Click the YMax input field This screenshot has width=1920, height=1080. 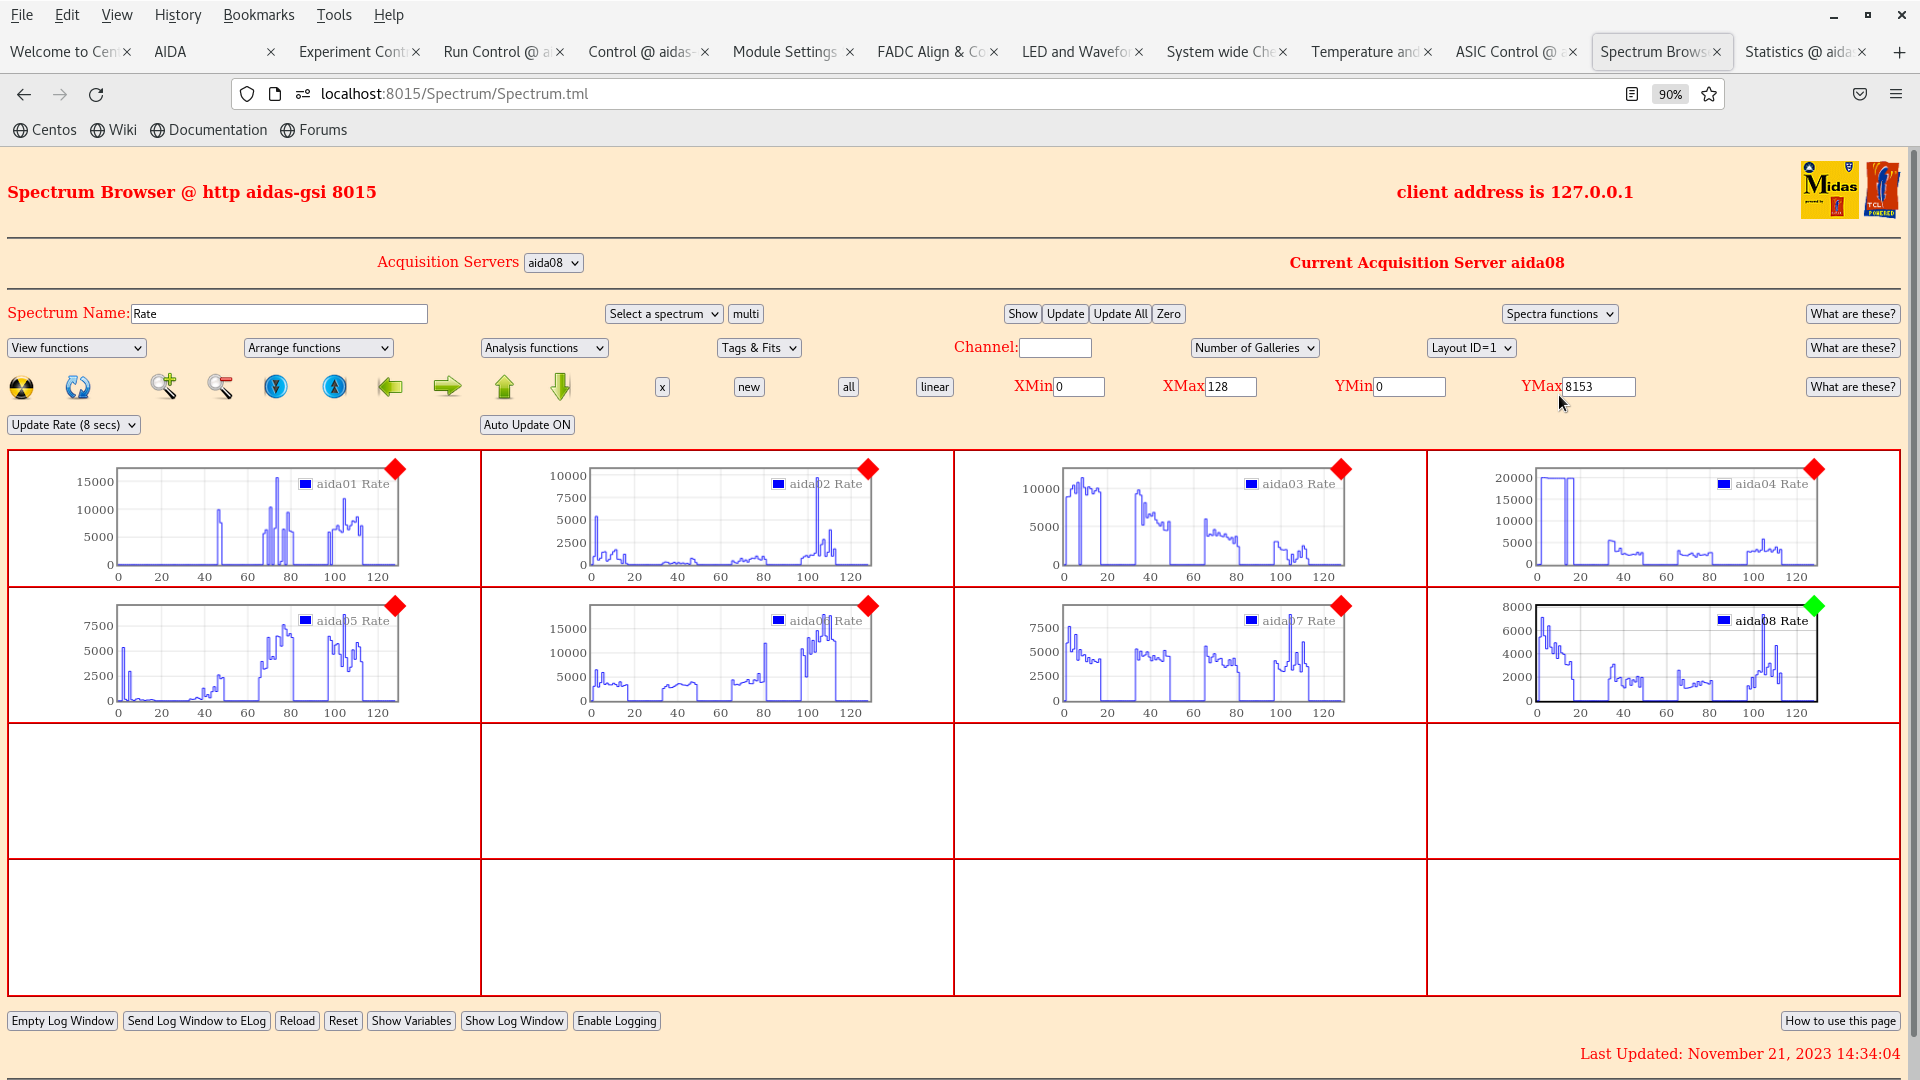(x=1598, y=387)
